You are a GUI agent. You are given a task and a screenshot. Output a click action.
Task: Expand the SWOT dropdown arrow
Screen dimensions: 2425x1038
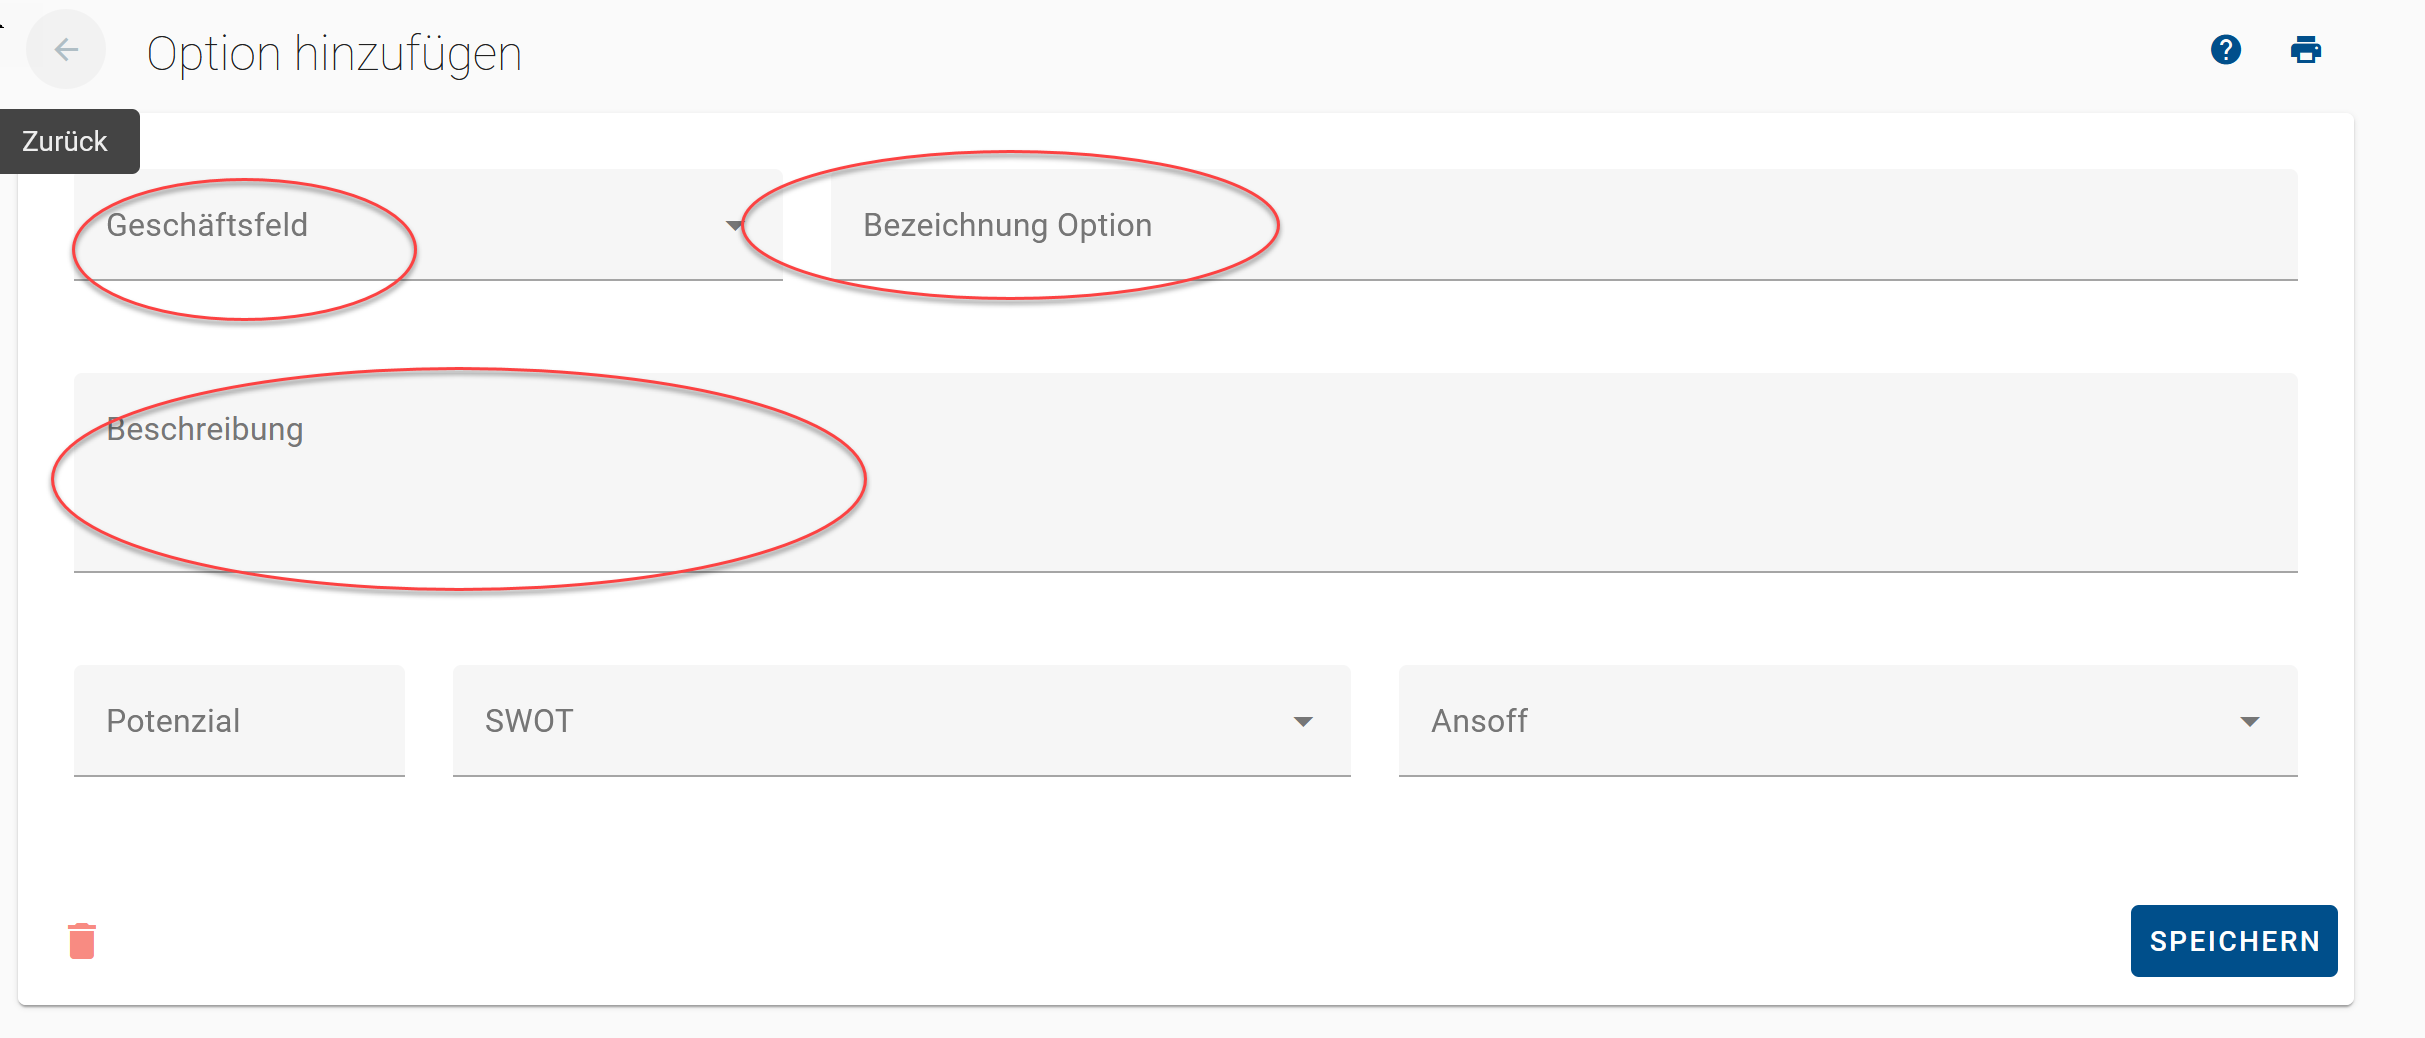(x=1303, y=722)
